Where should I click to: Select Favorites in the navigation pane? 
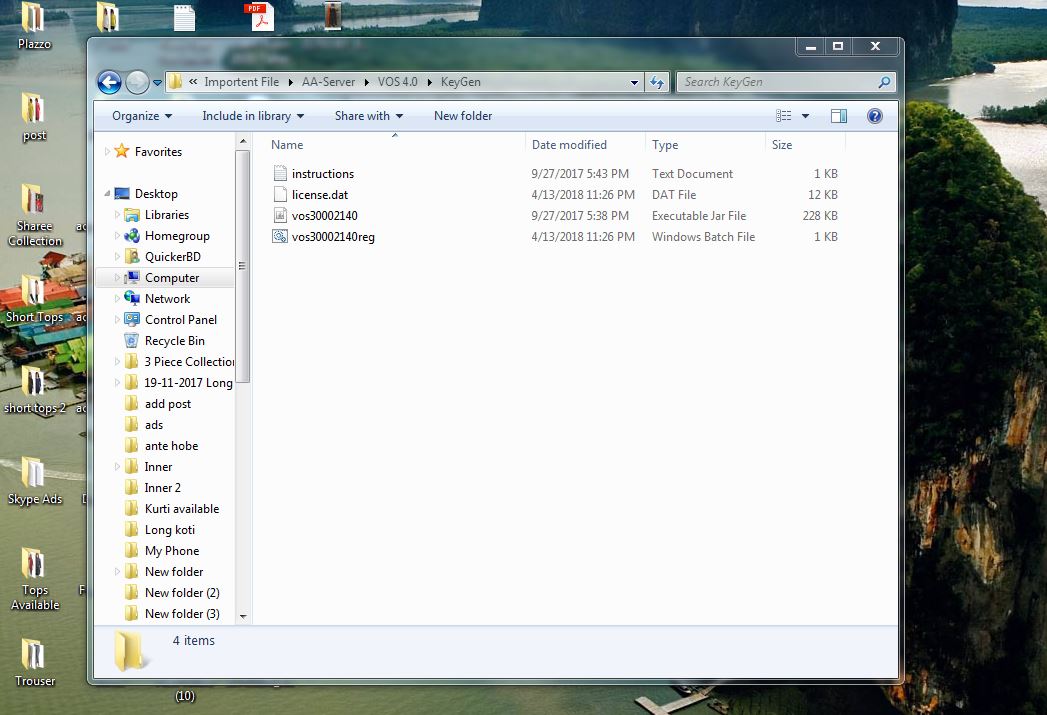[158, 152]
